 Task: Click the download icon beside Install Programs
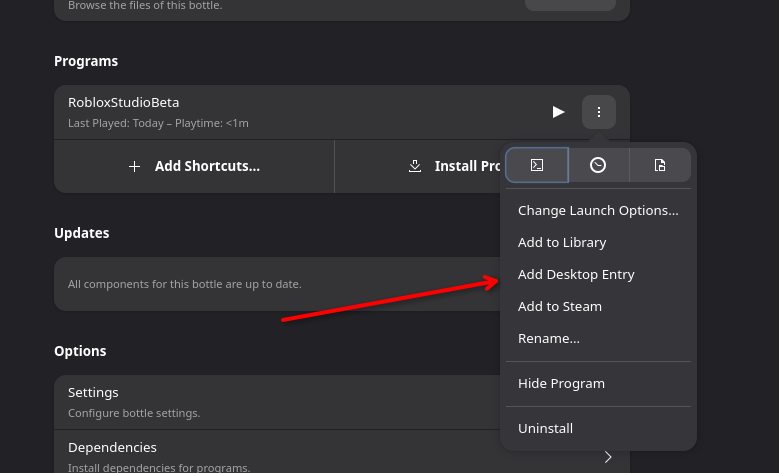(x=415, y=166)
